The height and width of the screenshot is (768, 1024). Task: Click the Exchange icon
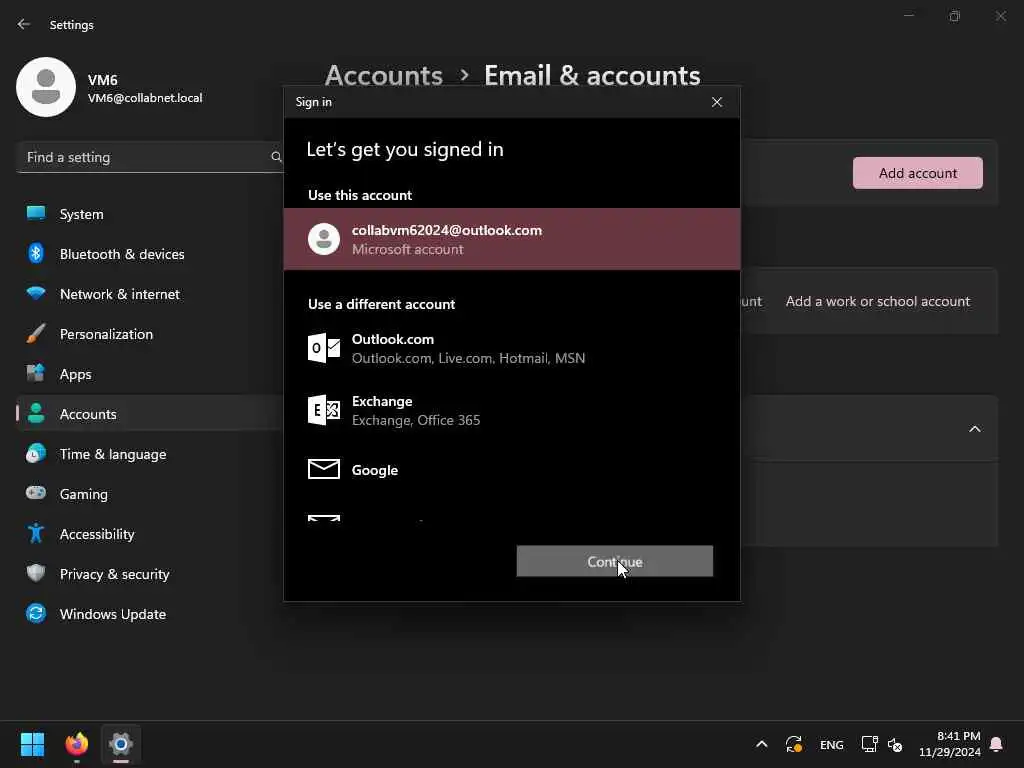(324, 409)
